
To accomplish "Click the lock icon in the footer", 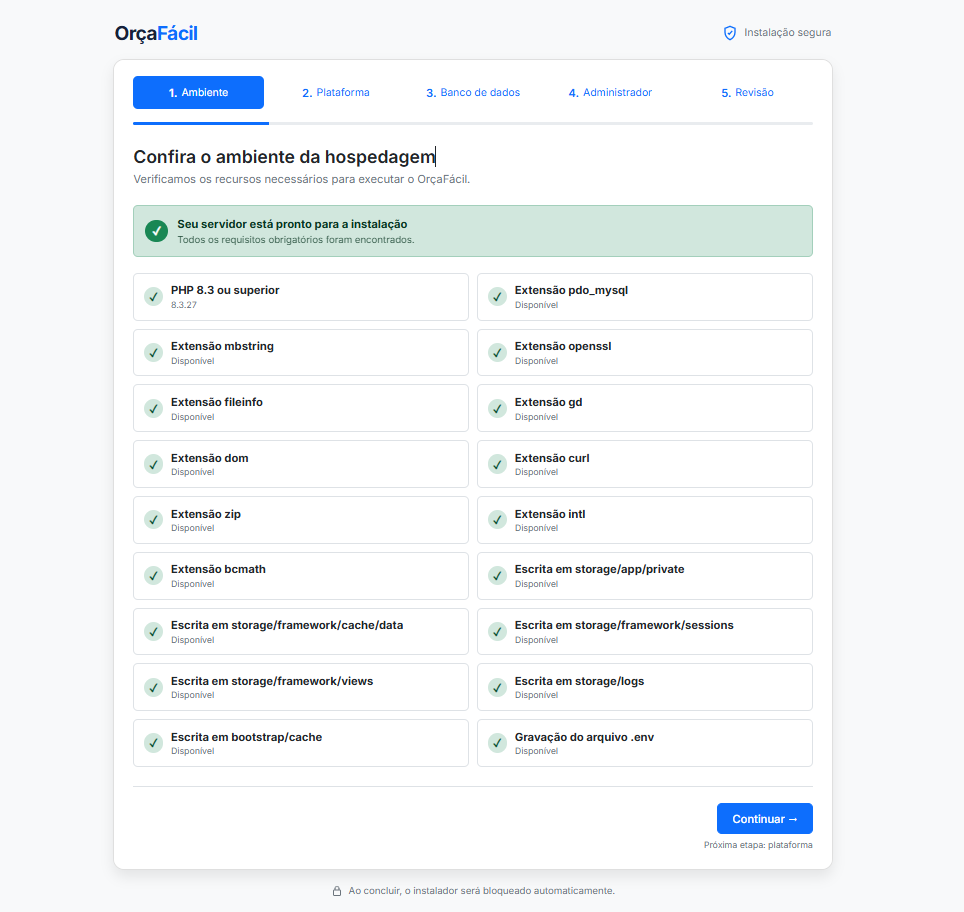I will (337, 890).
